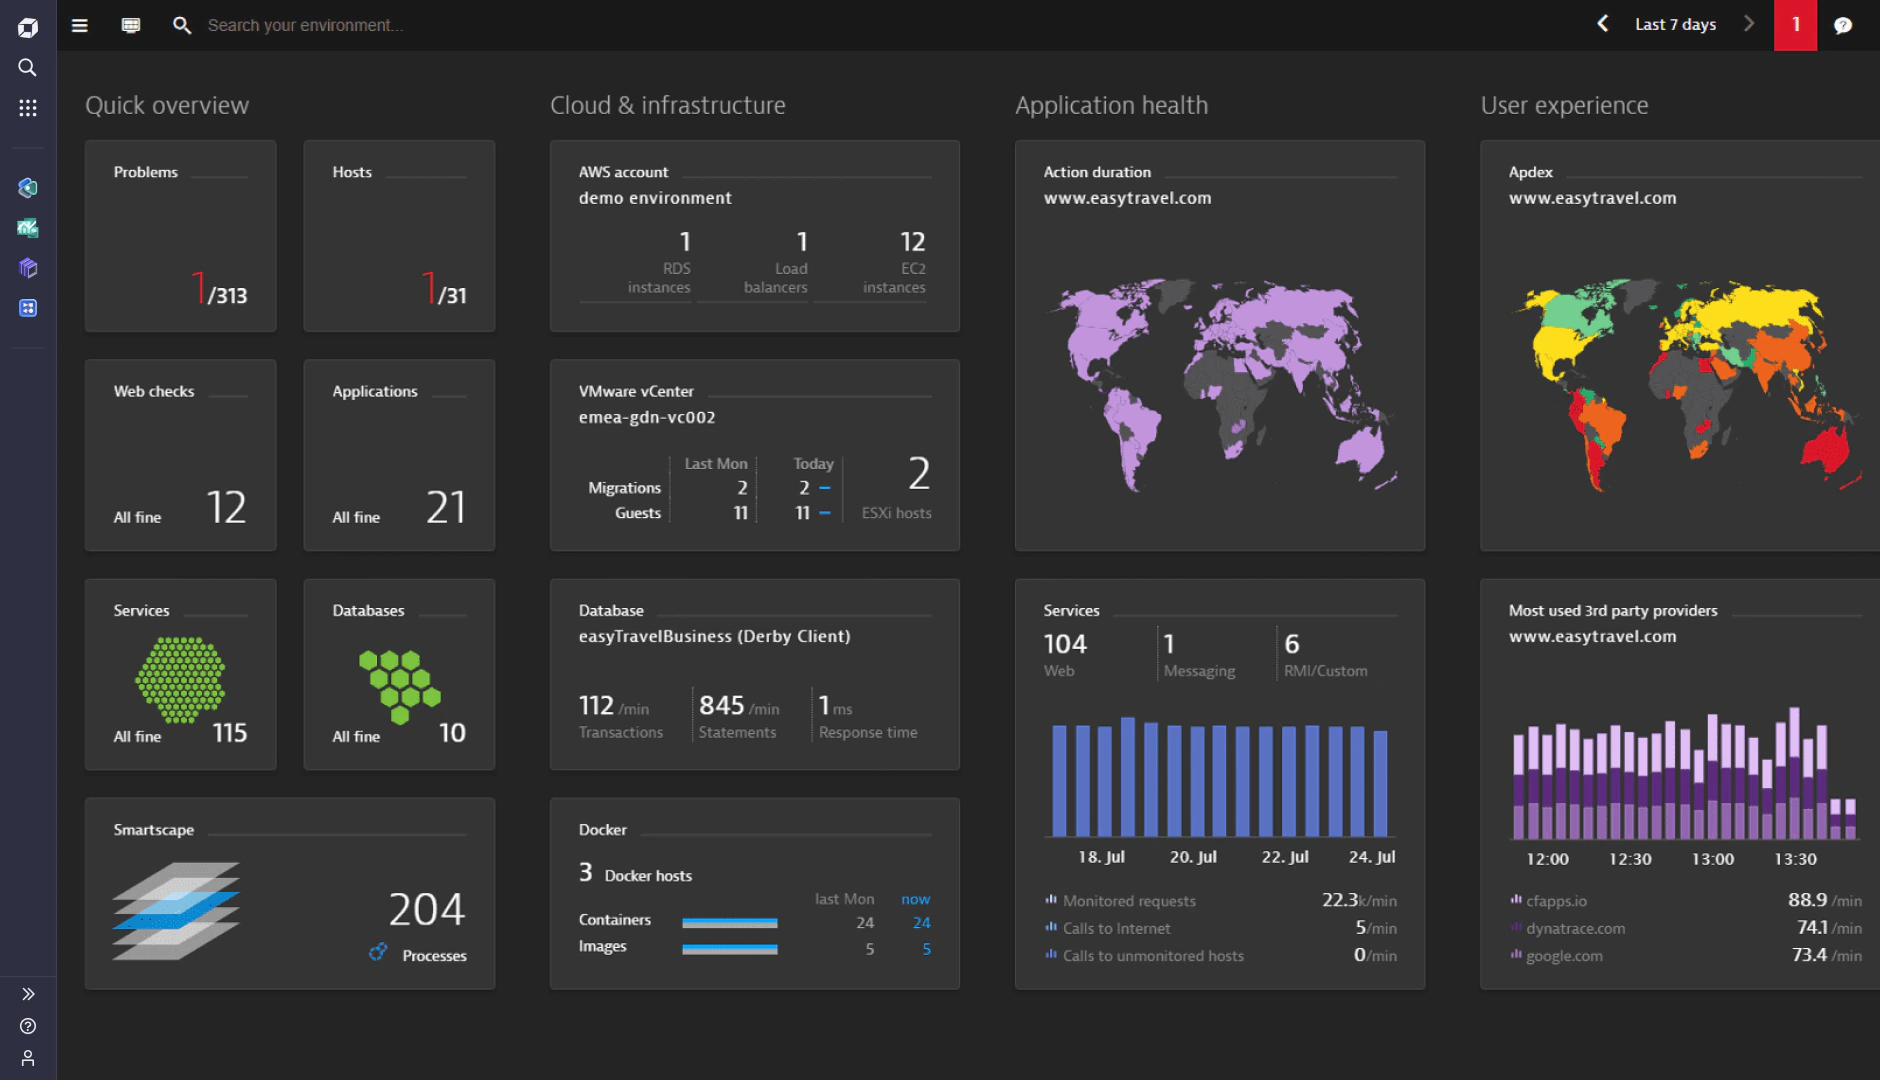Click the 3 Docker hosts label
Viewport: 1880px width, 1080px height.
[635, 873]
